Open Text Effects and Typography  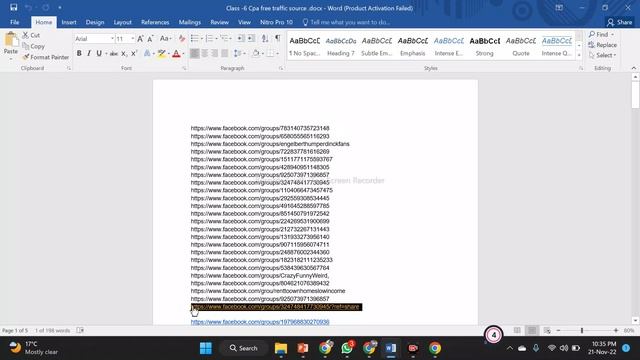point(147,53)
